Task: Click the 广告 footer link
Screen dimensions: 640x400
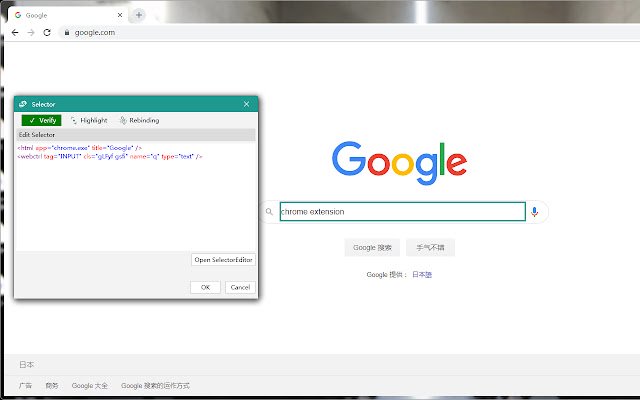Action: 25,385
